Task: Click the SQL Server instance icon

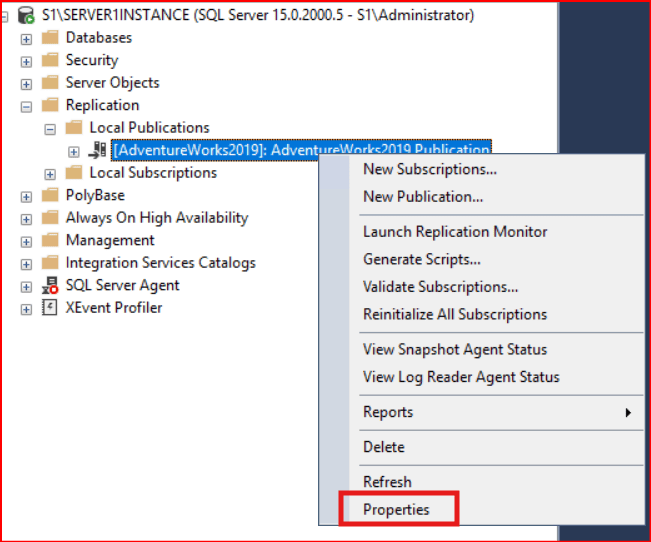Action: (x=26, y=15)
